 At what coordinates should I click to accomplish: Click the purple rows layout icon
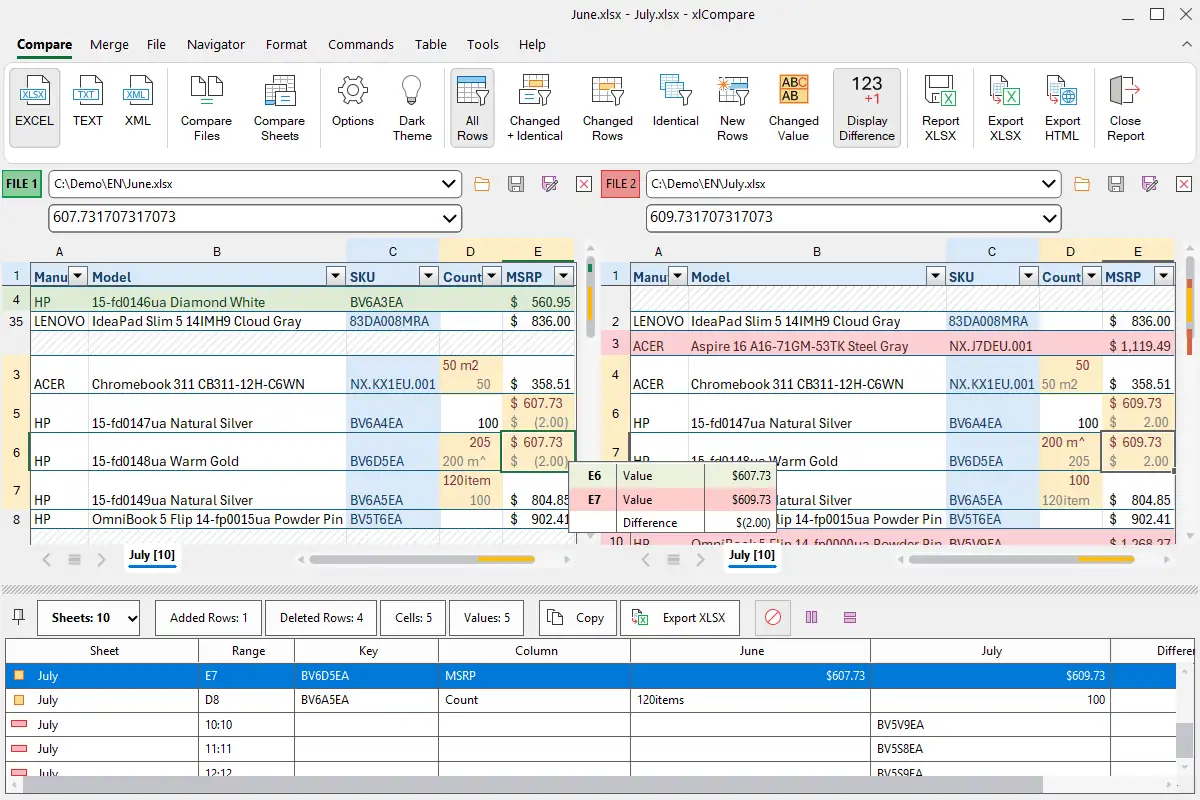tap(850, 618)
